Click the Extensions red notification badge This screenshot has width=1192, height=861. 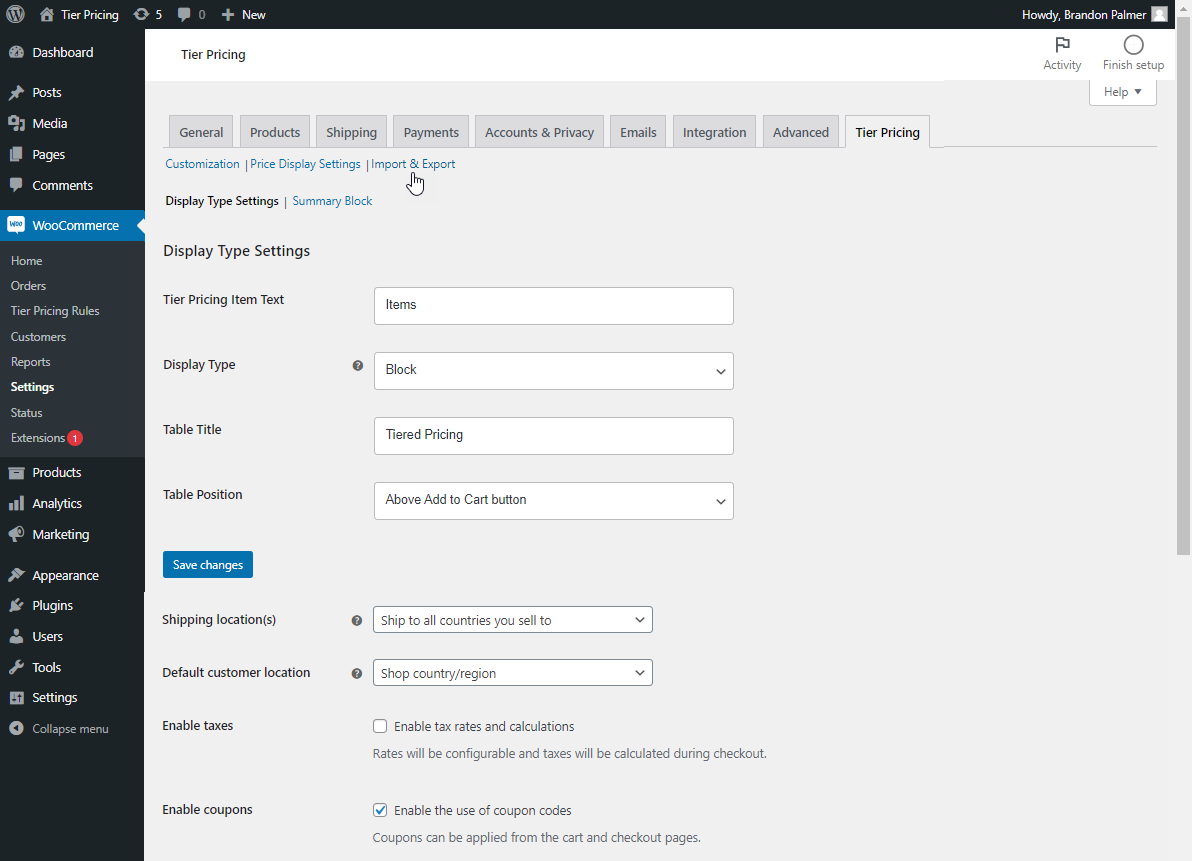(74, 438)
